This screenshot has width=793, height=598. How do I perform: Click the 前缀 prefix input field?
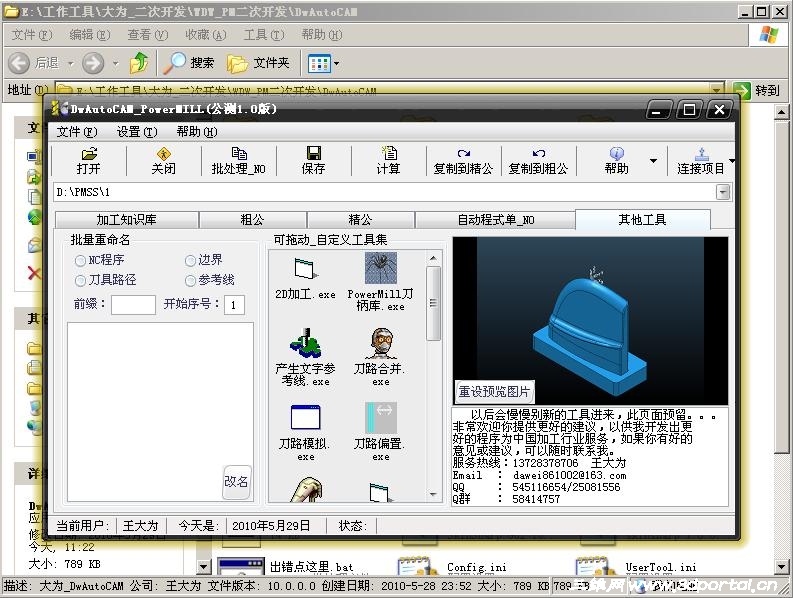tap(133, 305)
